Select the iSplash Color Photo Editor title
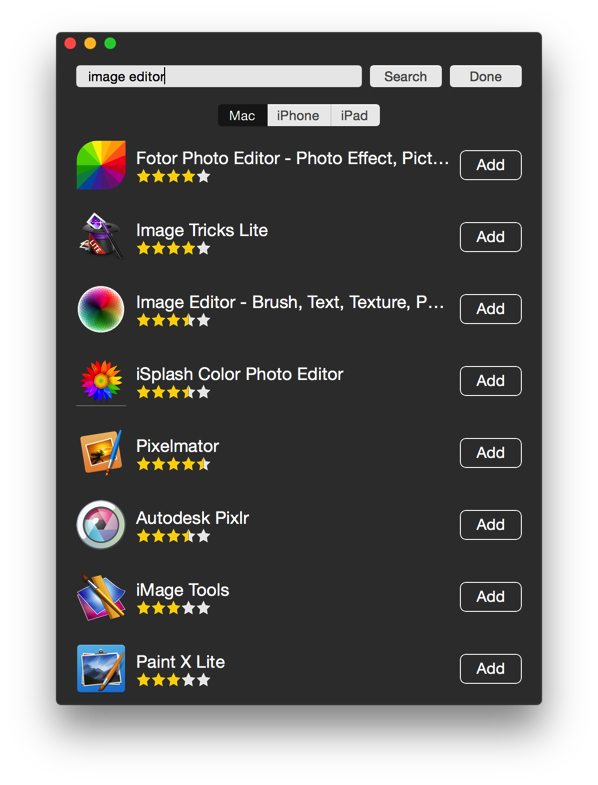Viewport: 598px width, 785px height. click(239, 374)
